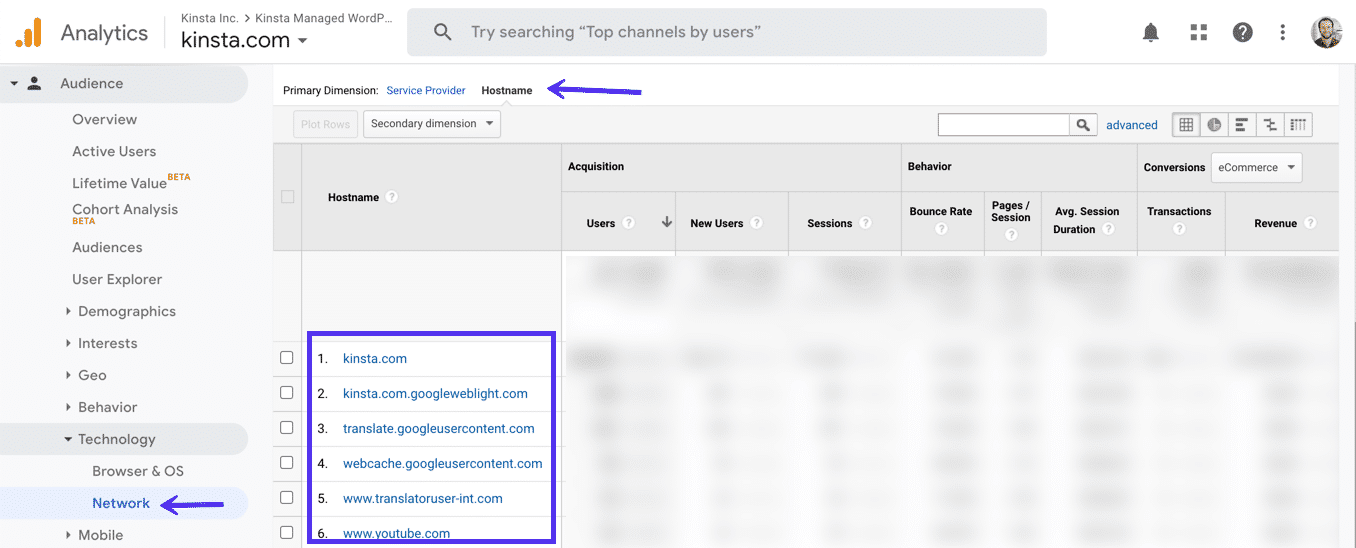
Task: Switch primary dimension to Service Provider
Action: (426, 90)
